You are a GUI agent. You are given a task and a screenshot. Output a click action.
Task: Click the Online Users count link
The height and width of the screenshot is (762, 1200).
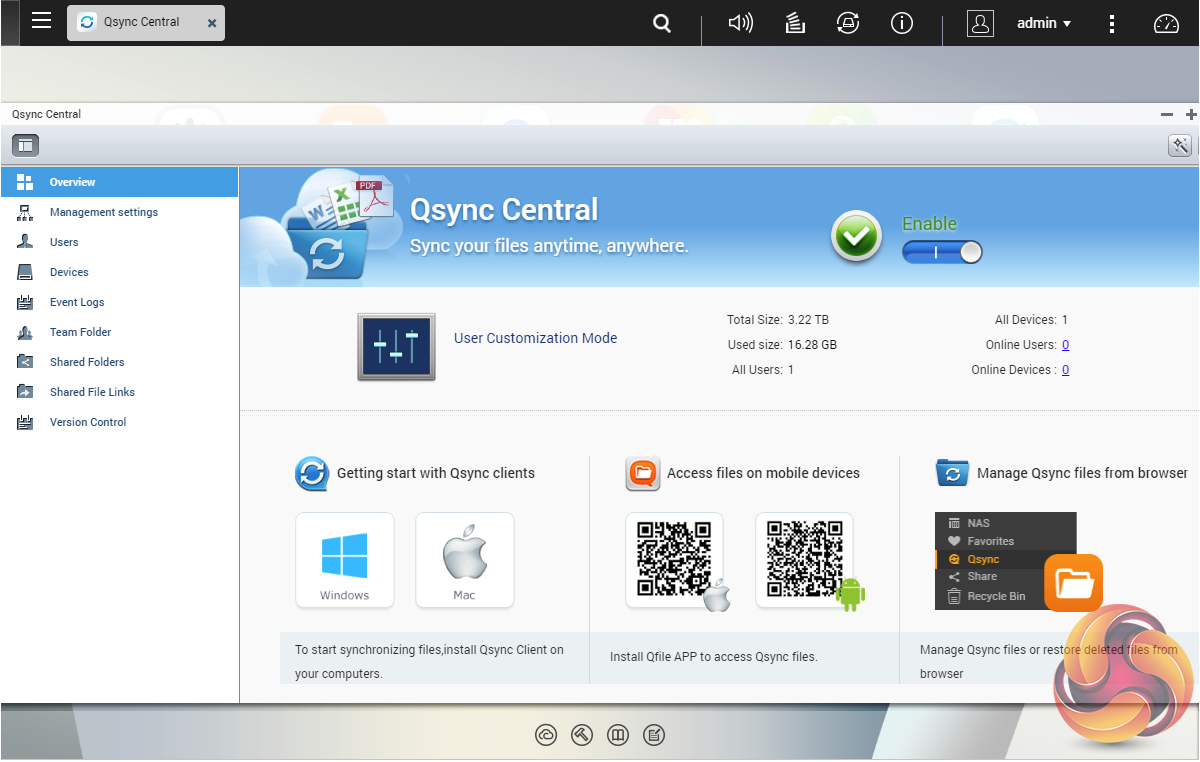(1065, 345)
